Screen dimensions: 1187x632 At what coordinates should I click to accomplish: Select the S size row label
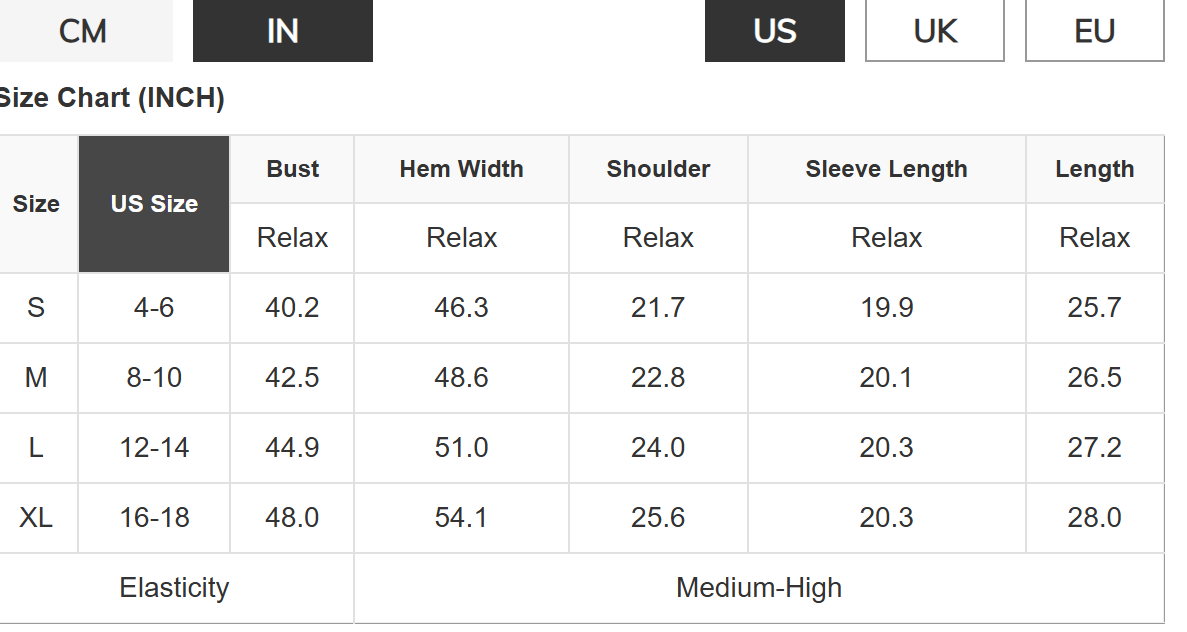click(x=36, y=307)
